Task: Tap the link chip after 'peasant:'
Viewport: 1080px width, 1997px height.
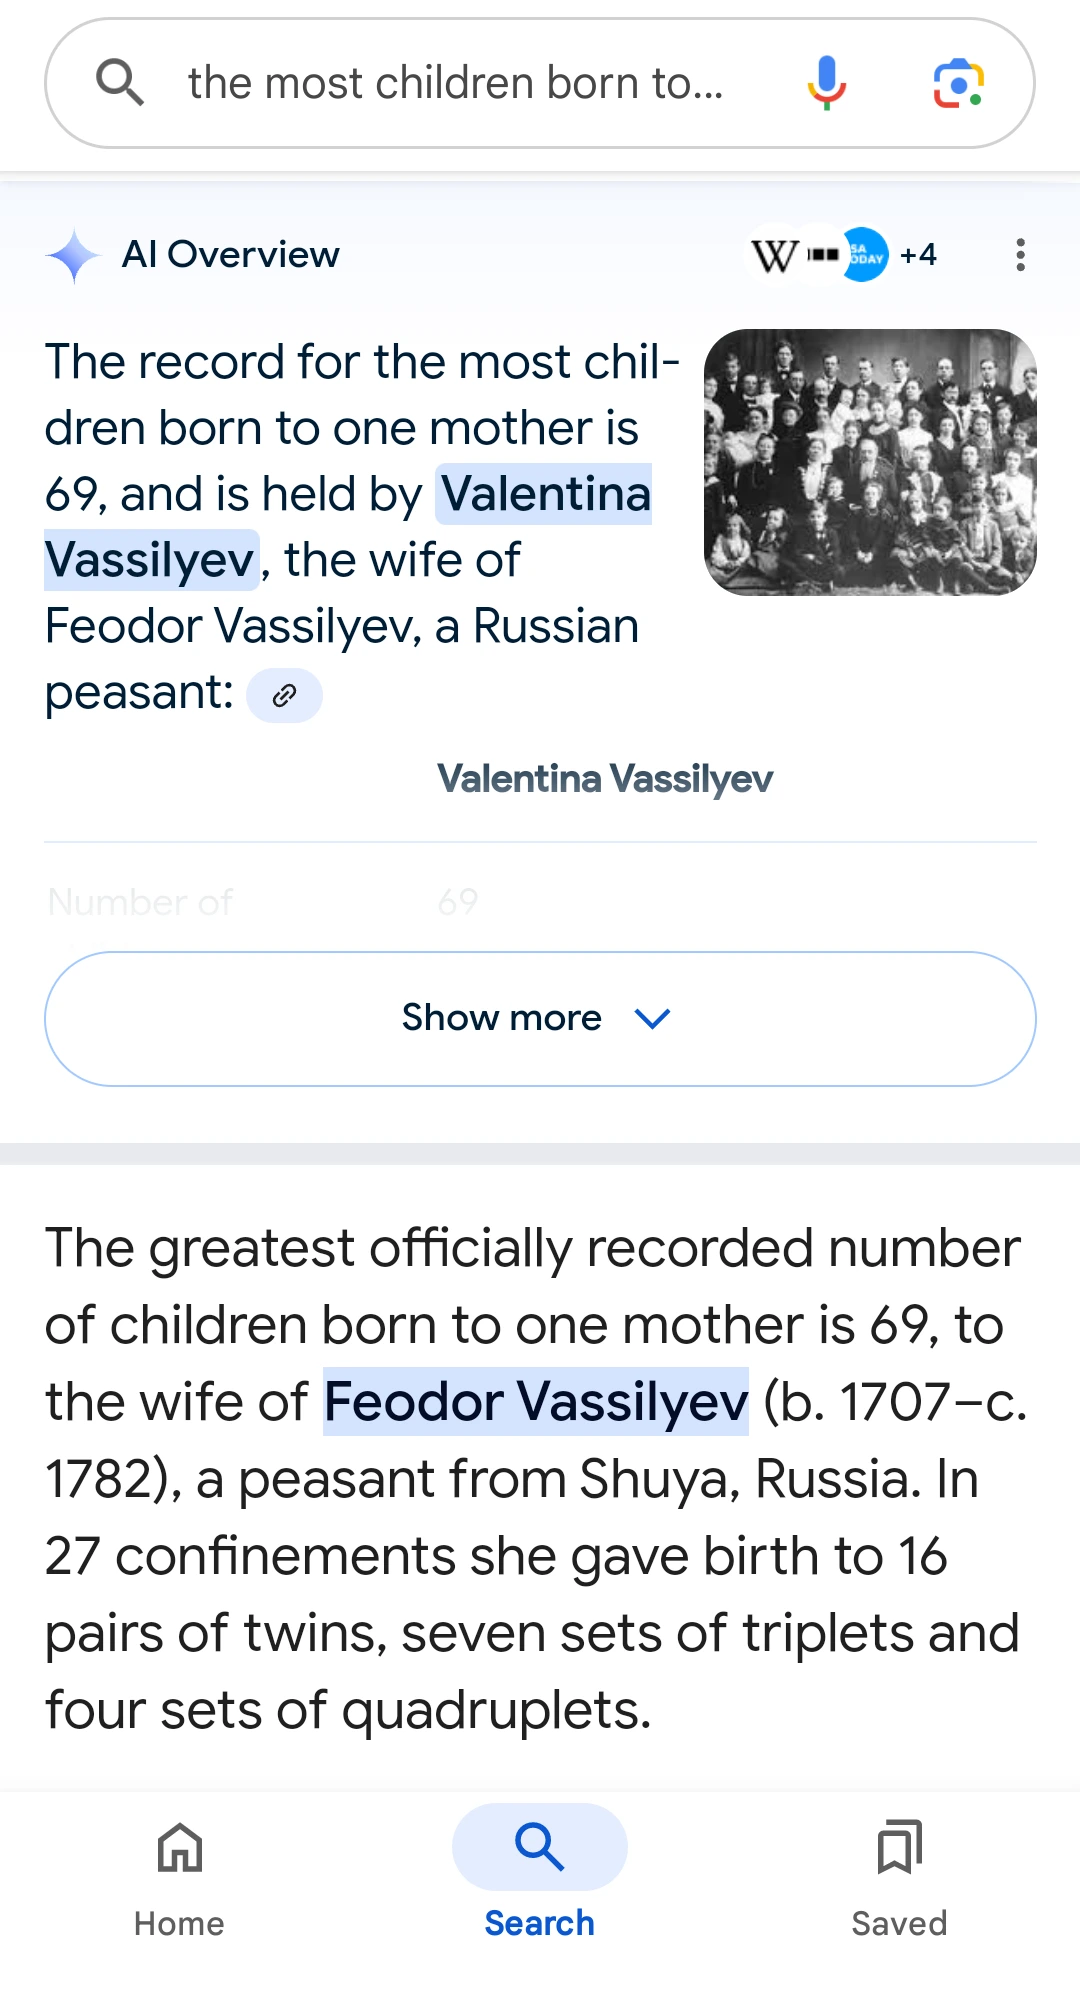Action: 284,695
